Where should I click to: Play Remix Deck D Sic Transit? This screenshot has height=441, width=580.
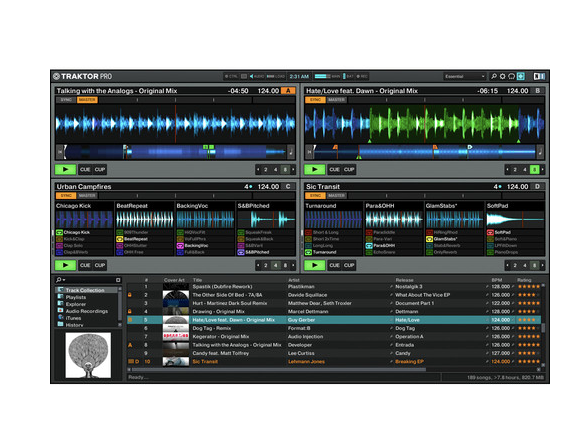[x=314, y=265]
